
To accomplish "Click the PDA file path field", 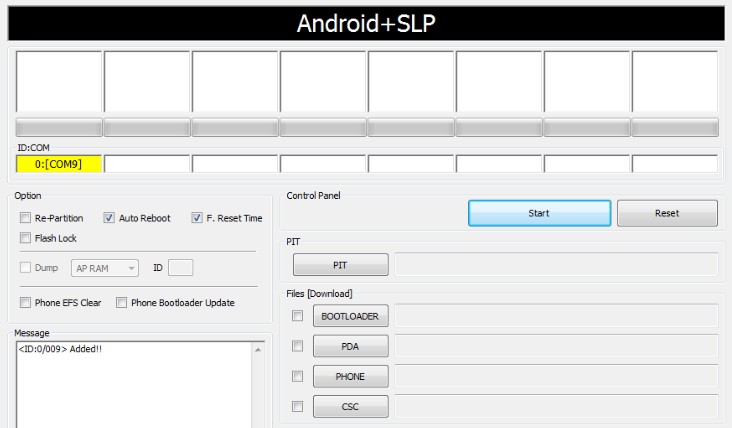I will [556, 346].
